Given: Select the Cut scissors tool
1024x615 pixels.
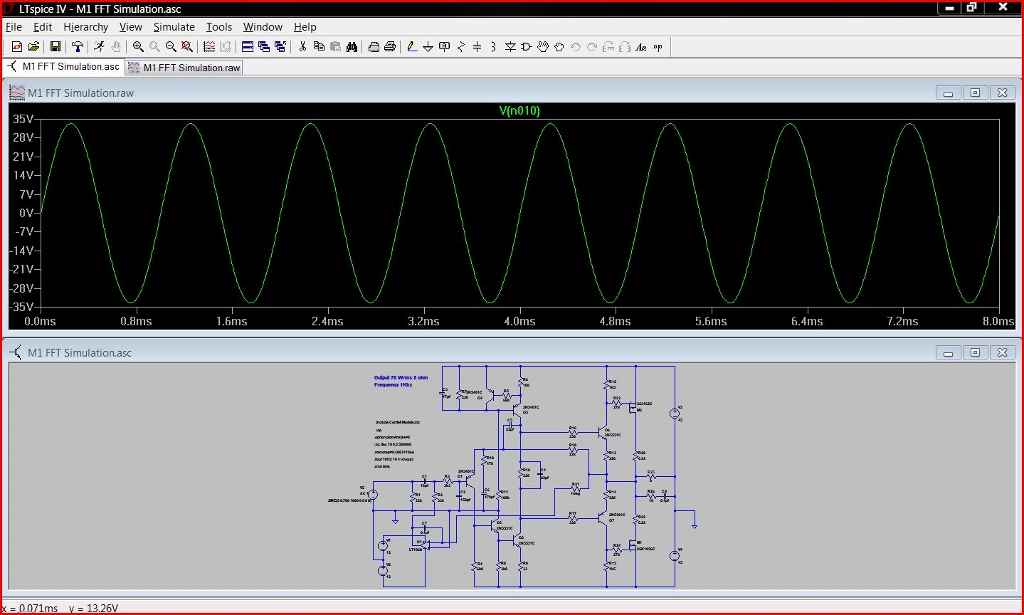Looking at the screenshot, I should point(302,46).
